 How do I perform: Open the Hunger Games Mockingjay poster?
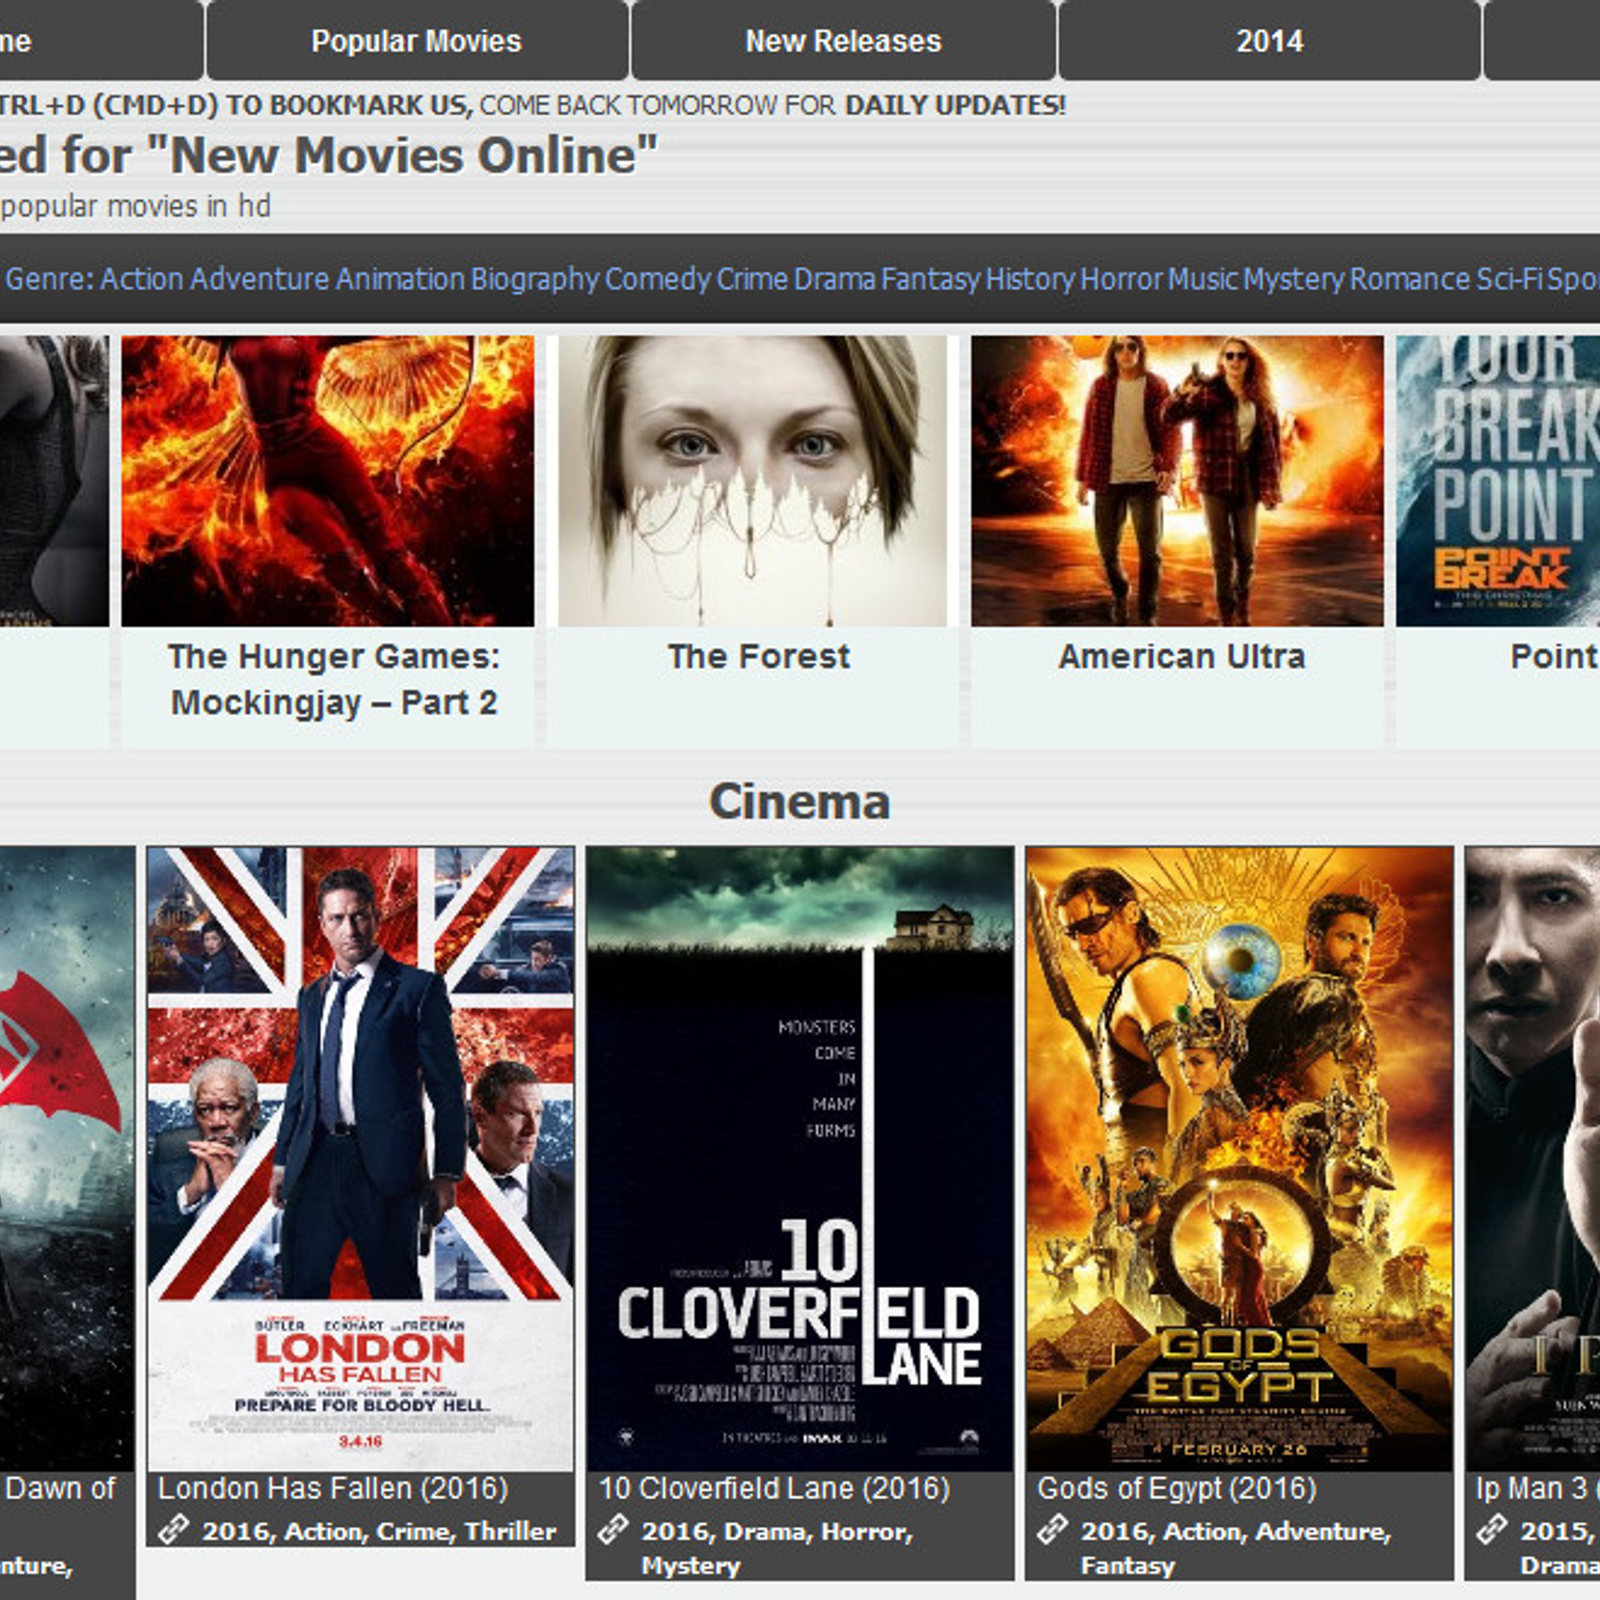[328, 481]
